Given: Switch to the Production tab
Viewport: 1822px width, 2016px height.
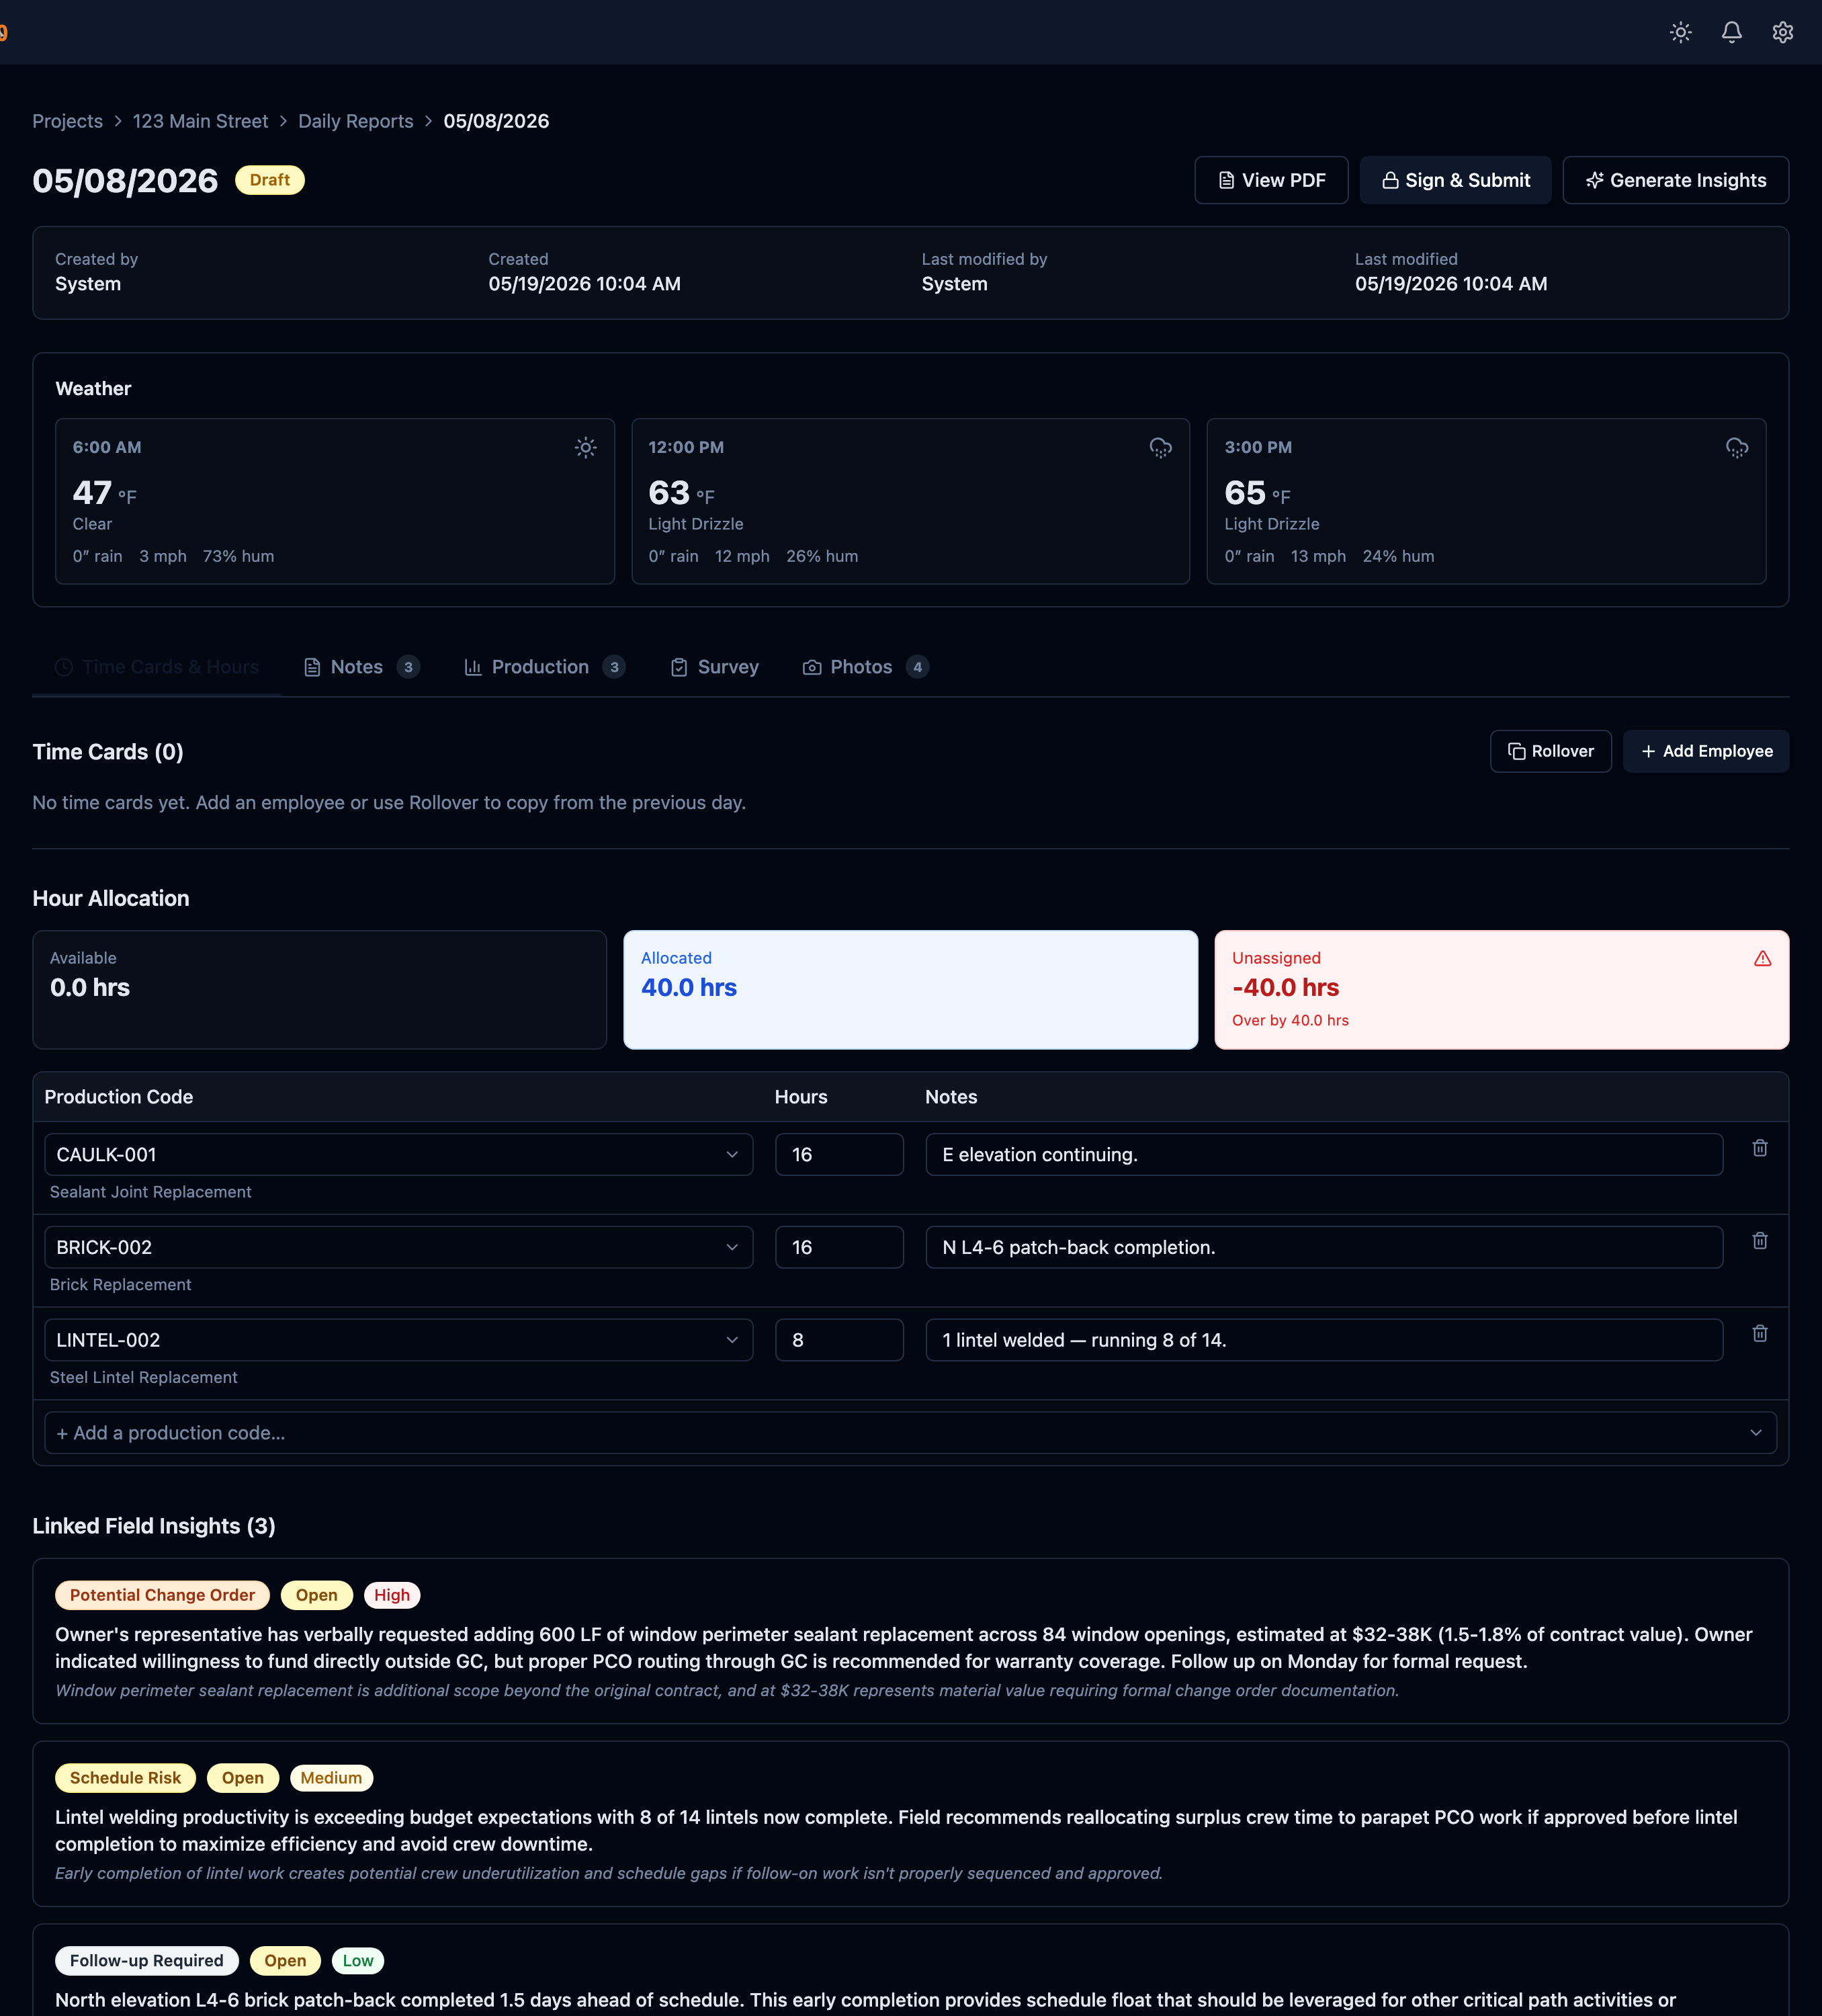Looking at the screenshot, I should click(x=545, y=667).
